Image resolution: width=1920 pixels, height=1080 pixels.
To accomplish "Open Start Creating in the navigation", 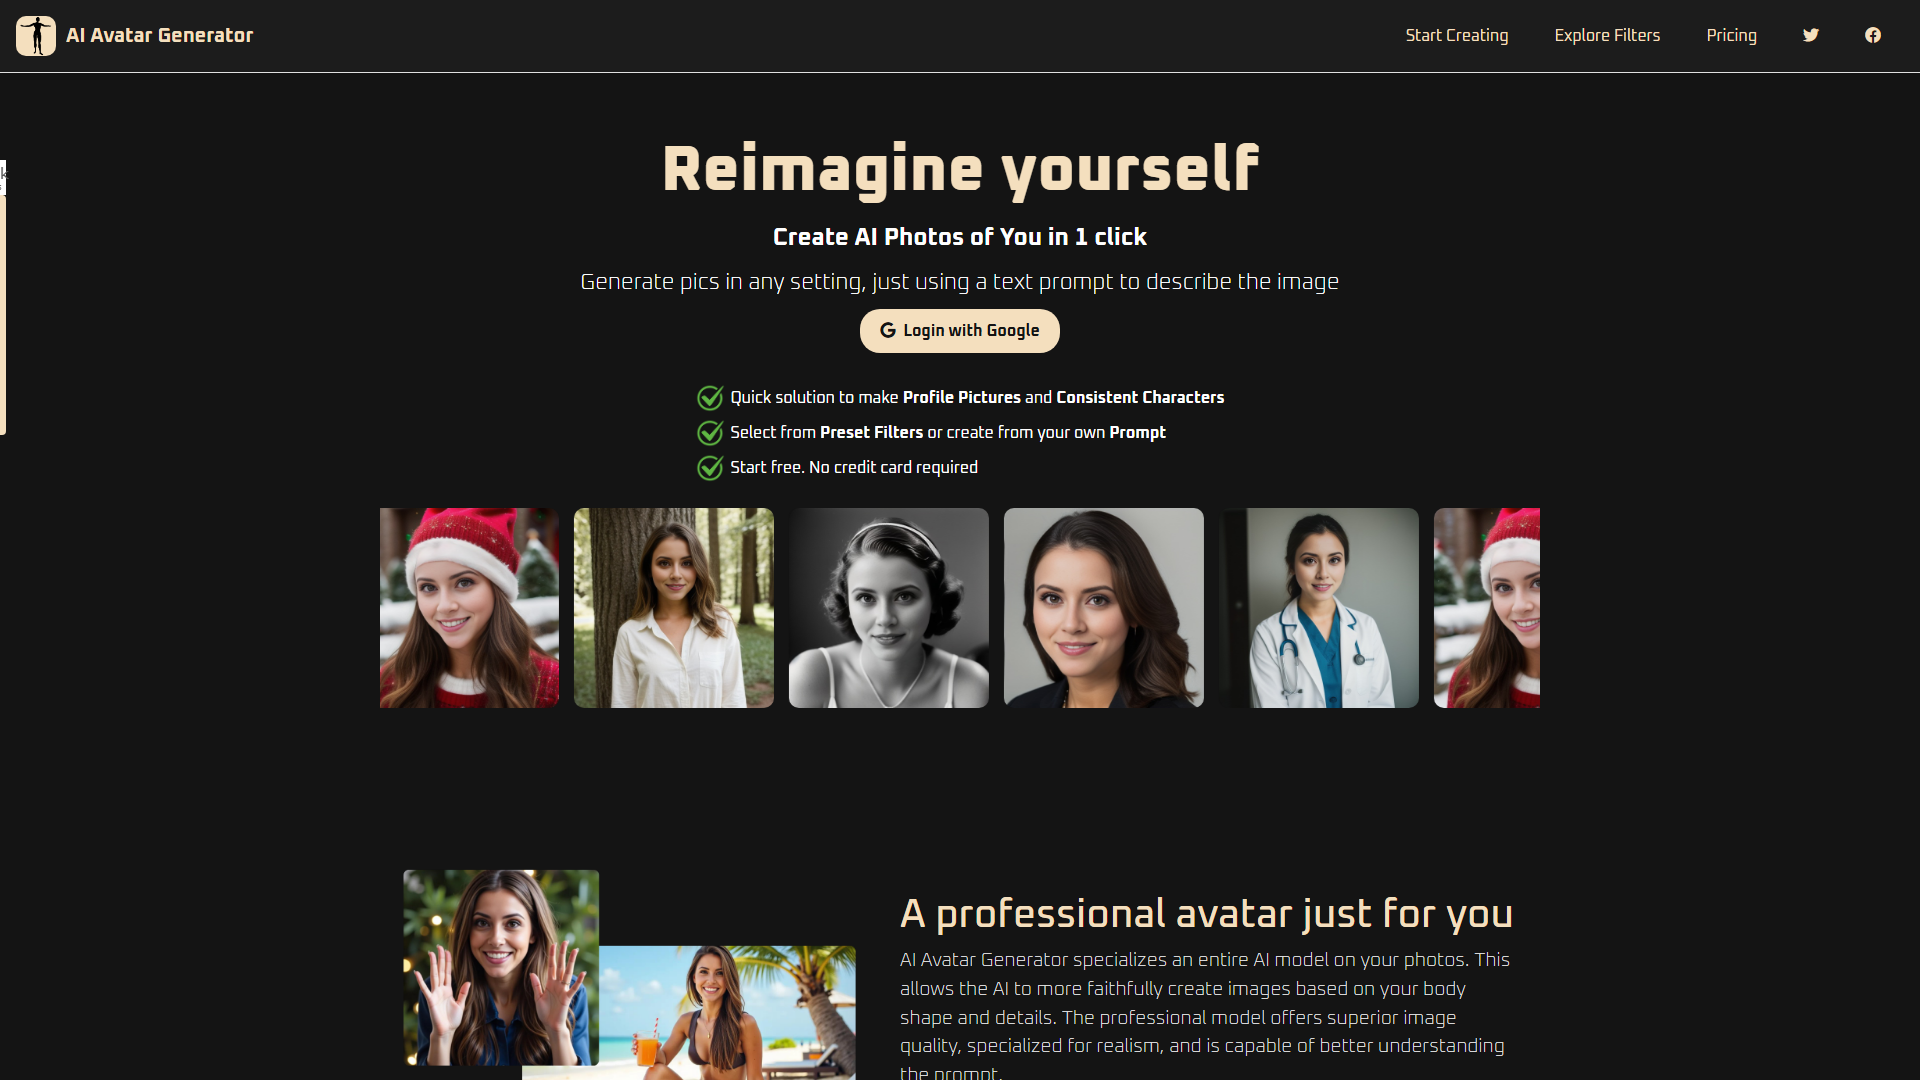I will [x=1456, y=35].
